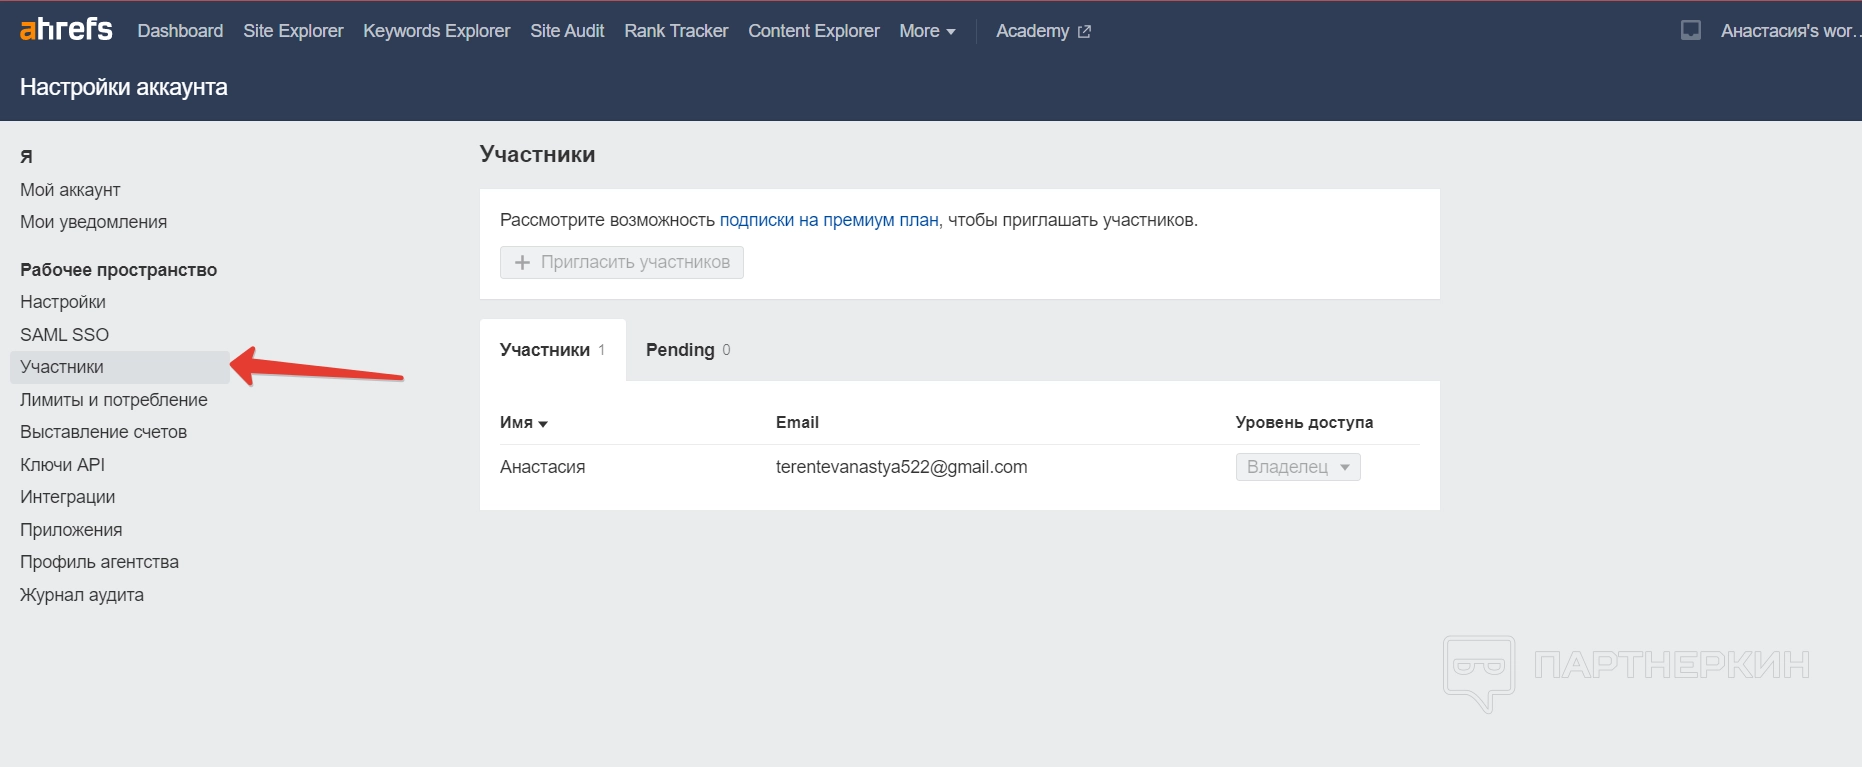Open the Анастасия's workspace account menu
Viewport: 1862px width, 767px height.
pos(1786,31)
